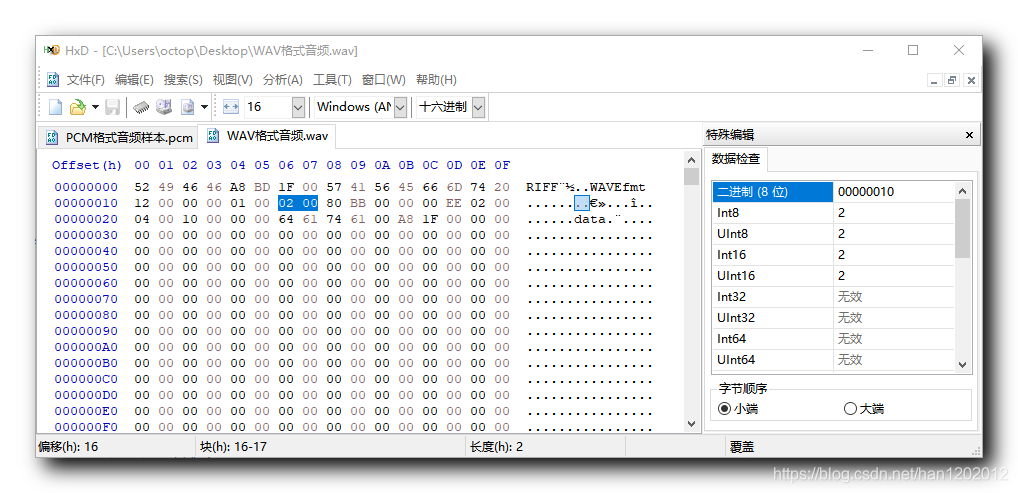Select 小端 little-endian byte order
The width and height of the screenshot is (1018, 493).
click(x=737, y=409)
